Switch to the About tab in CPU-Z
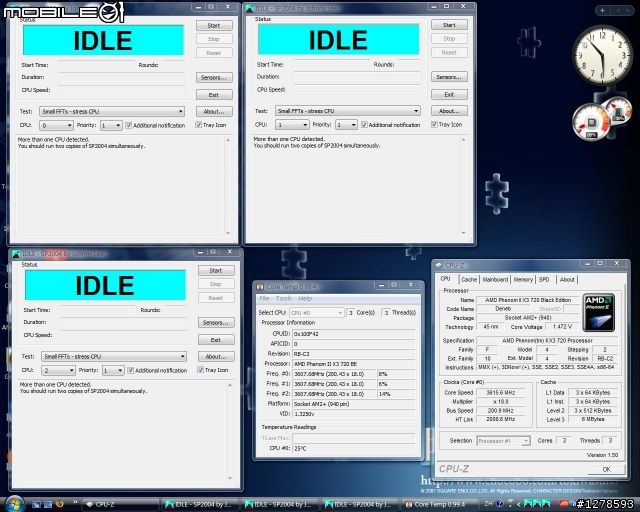640x512 pixels. click(x=567, y=280)
